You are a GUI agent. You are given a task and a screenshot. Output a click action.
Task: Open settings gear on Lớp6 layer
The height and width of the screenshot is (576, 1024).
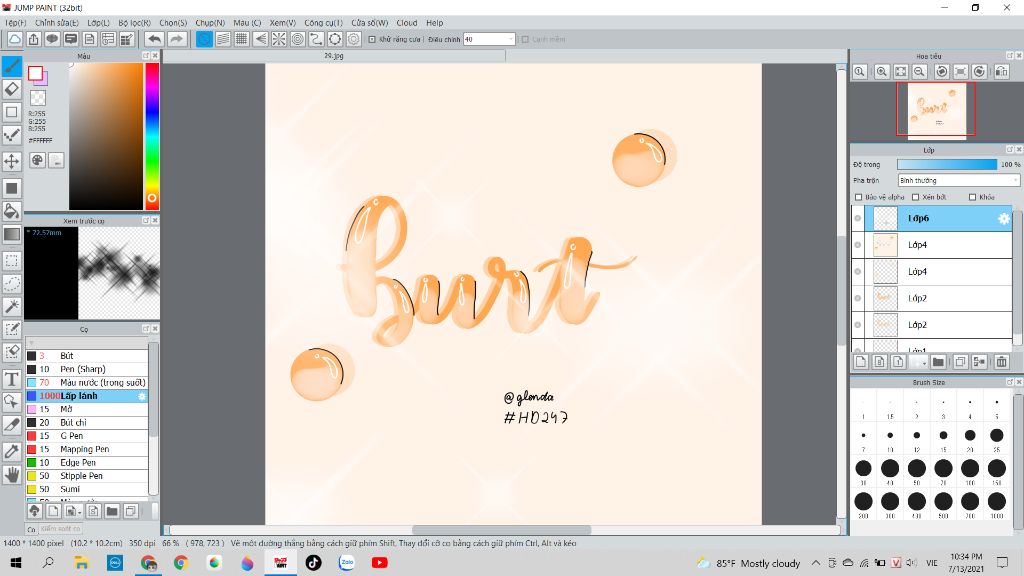(x=1004, y=219)
